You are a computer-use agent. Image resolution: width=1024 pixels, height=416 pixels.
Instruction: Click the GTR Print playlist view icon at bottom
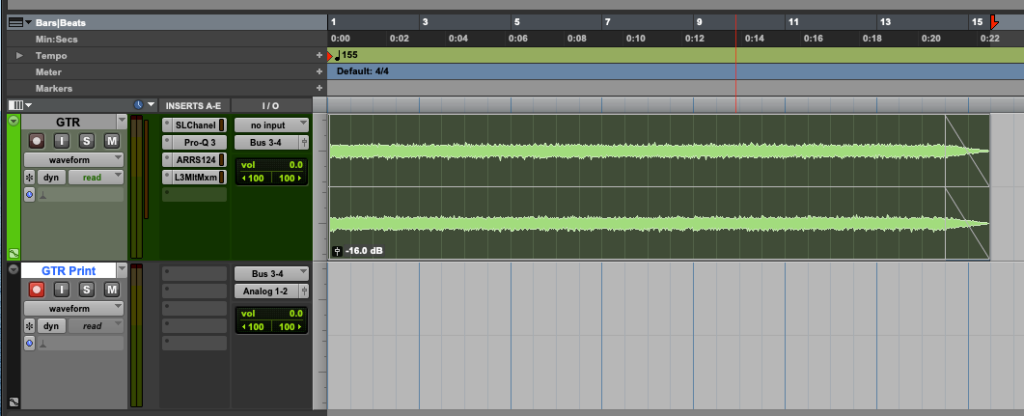[14, 403]
